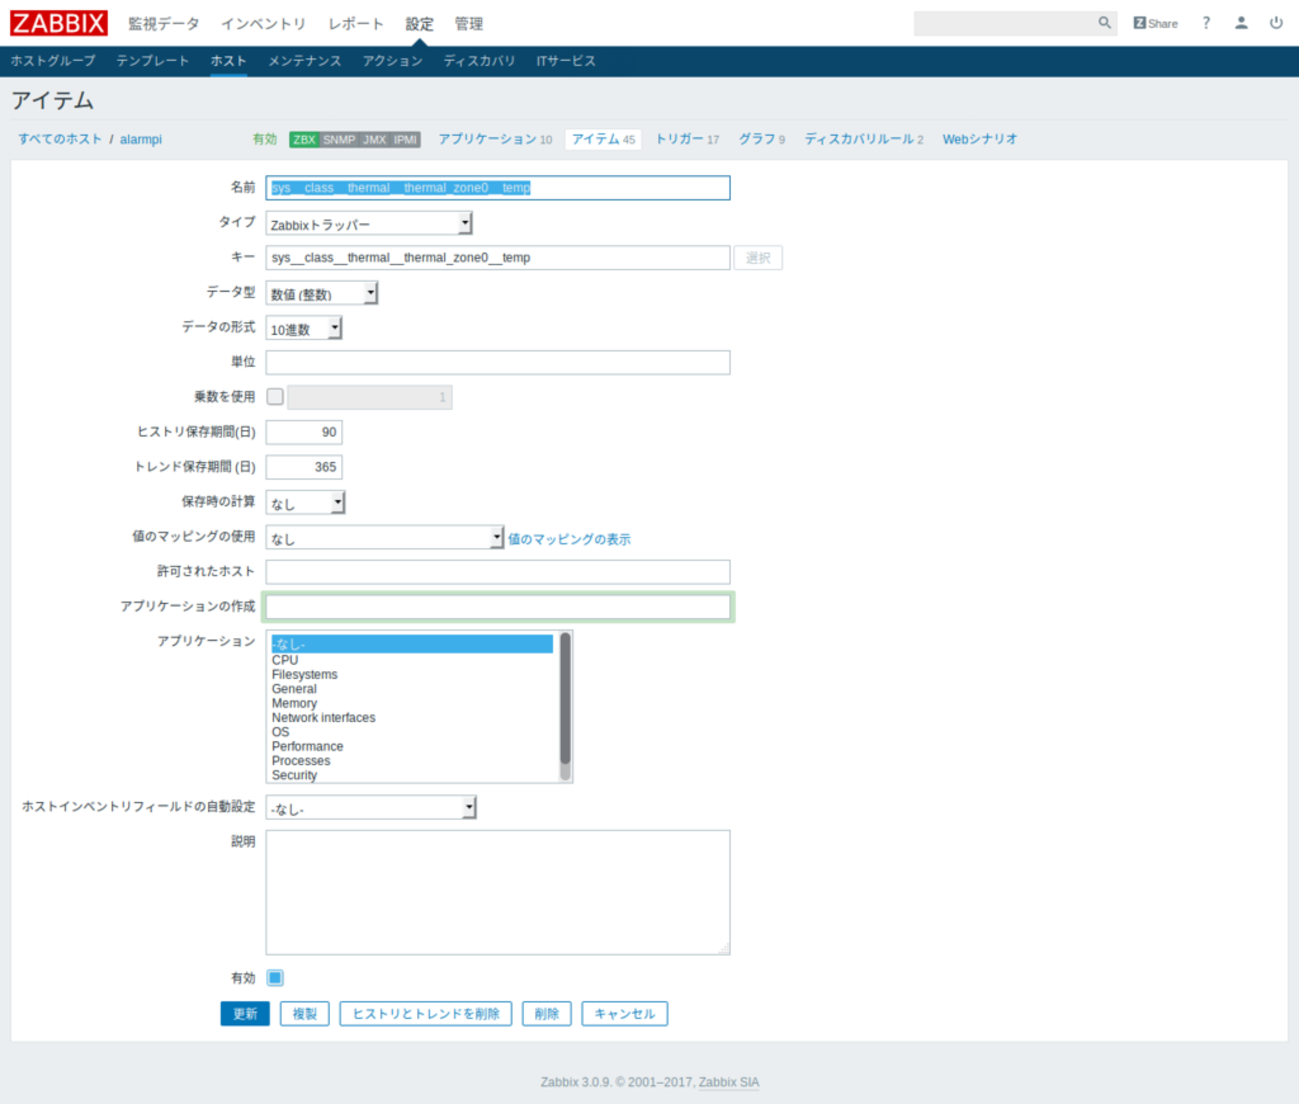Open the 保存時の計算 dropdown

click(x=305, y=502)
